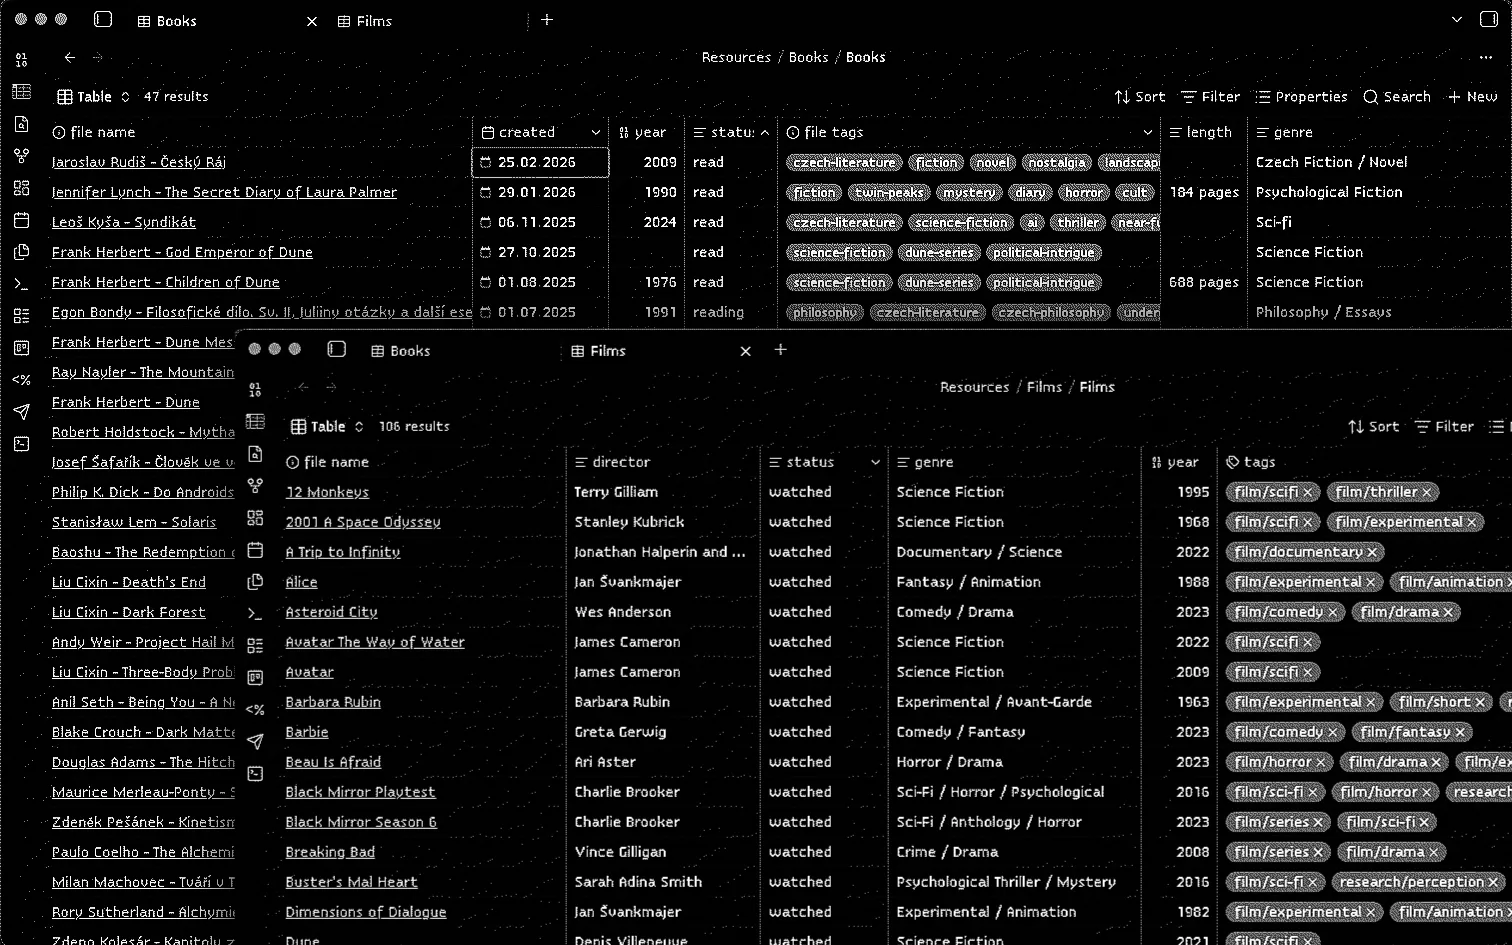Go back with the Books window back arrow
Screen dimensions: 1512x945
pos(70,57)
